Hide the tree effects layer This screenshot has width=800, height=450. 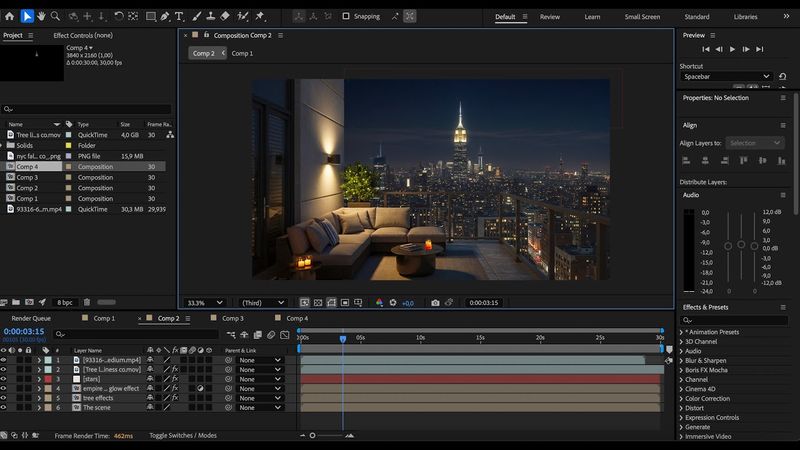pyautogui.click(x=4, y=398)
